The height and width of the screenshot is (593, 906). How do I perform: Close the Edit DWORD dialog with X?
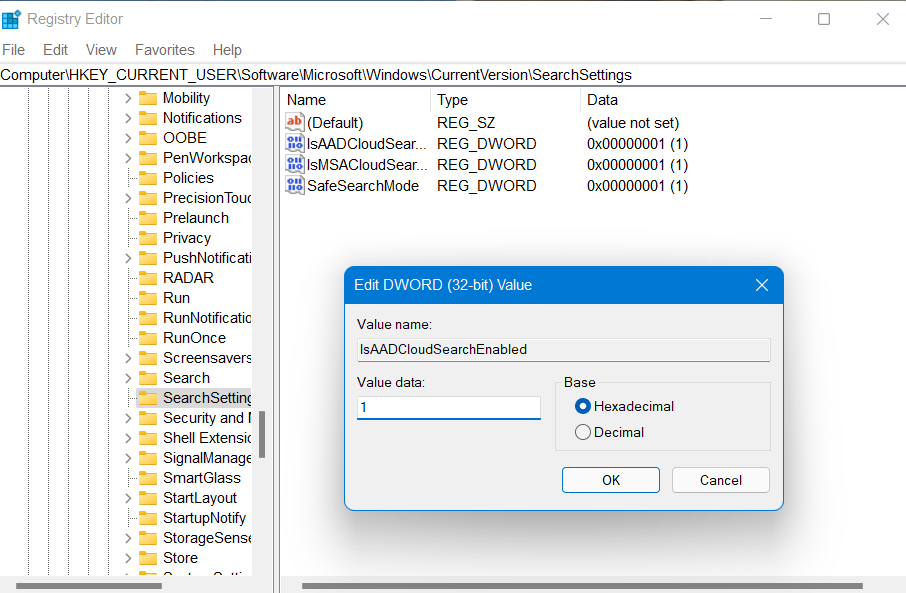pyautogui.click(x=761, y=285)
